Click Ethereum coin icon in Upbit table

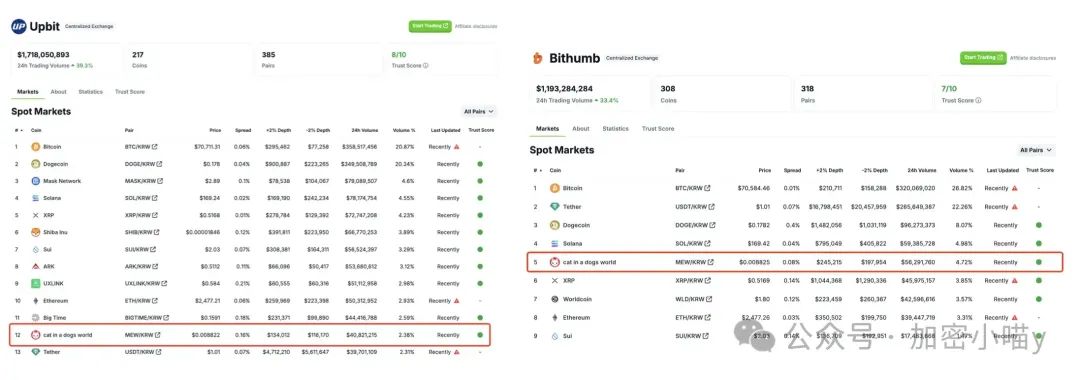pos(36,301)
